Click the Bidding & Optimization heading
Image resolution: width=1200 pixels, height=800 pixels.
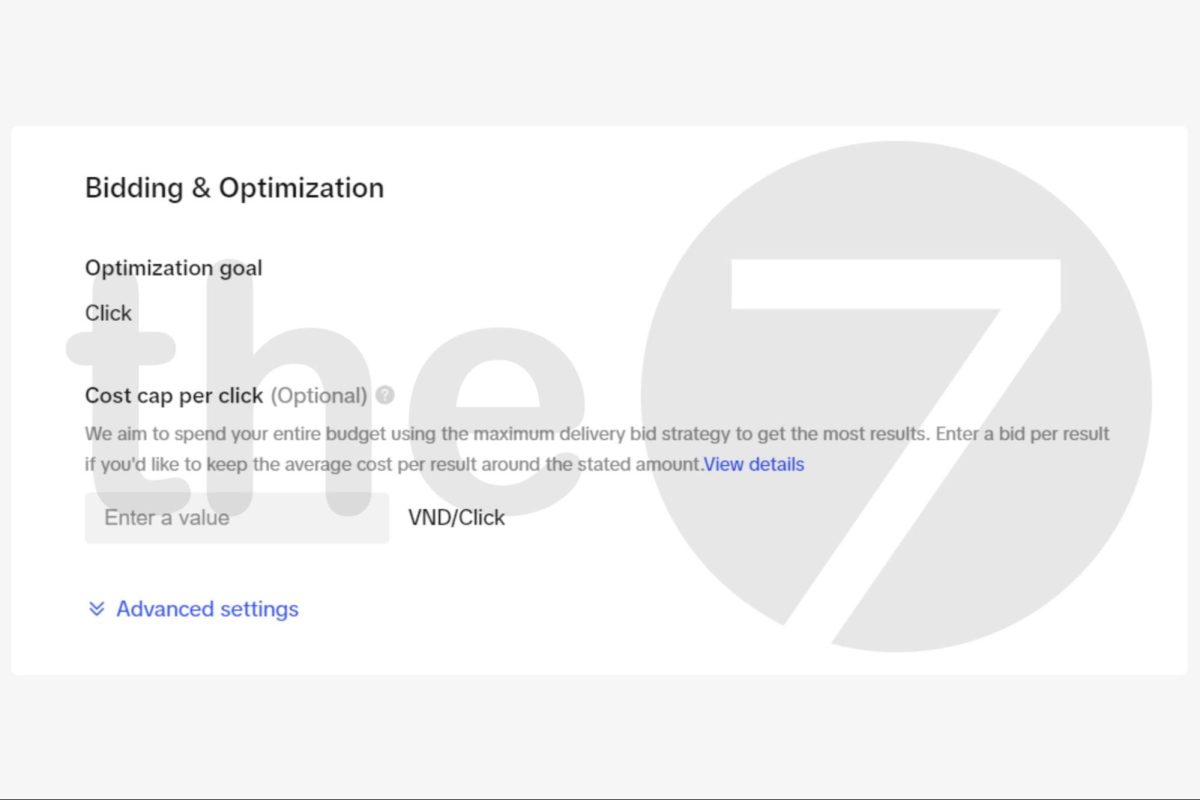click(x=234, y=188)
